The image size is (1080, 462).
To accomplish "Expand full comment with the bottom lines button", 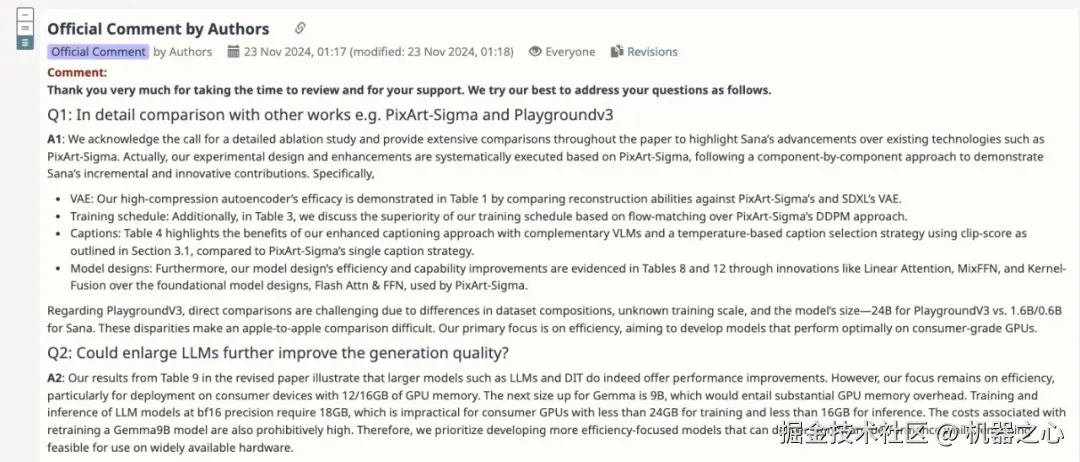I will point(25,43).
